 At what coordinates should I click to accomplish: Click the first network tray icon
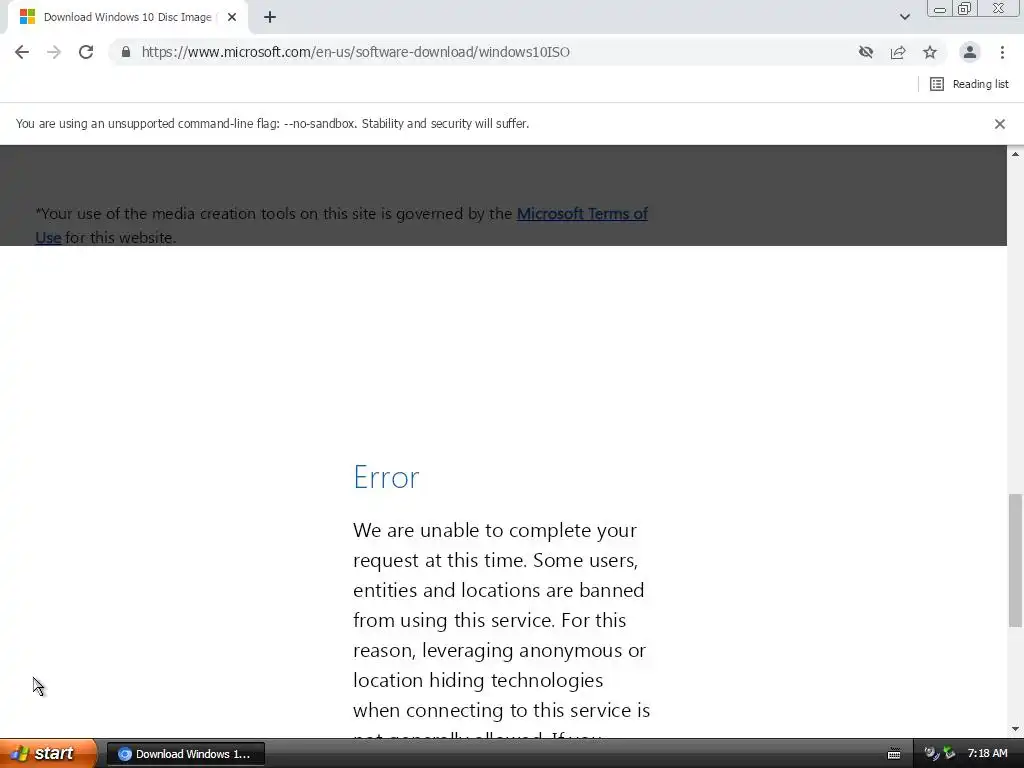[931, 754]
